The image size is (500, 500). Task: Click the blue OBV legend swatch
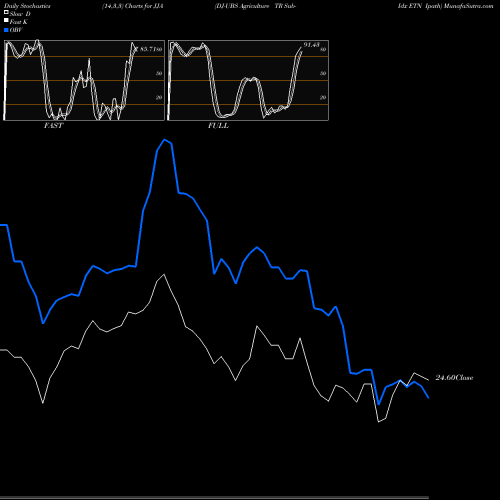[6, 30]
